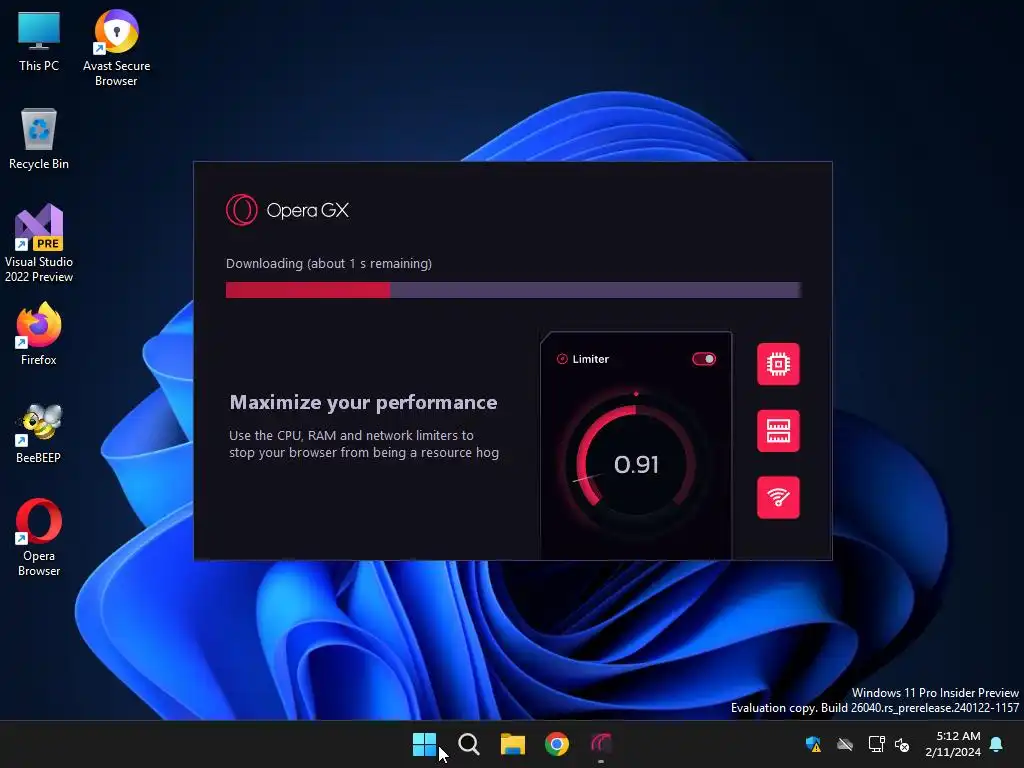Click the 'Limiter' label
Image resolution: width=1024 pixels, height=768 pixels.
click(x=590, y=359)
